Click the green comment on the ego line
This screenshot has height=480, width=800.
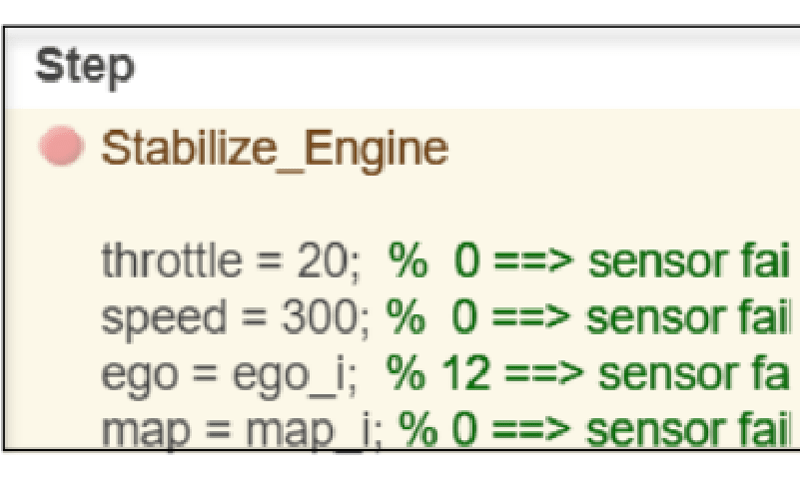point(590,374)
